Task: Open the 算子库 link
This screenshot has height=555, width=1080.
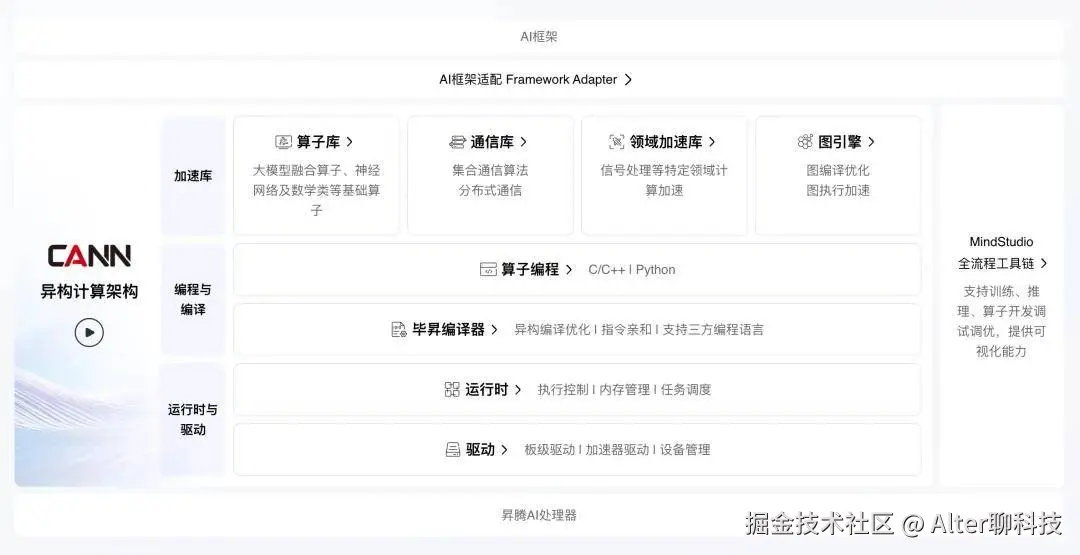Action: pyautogui.click(x=318, y=142)
